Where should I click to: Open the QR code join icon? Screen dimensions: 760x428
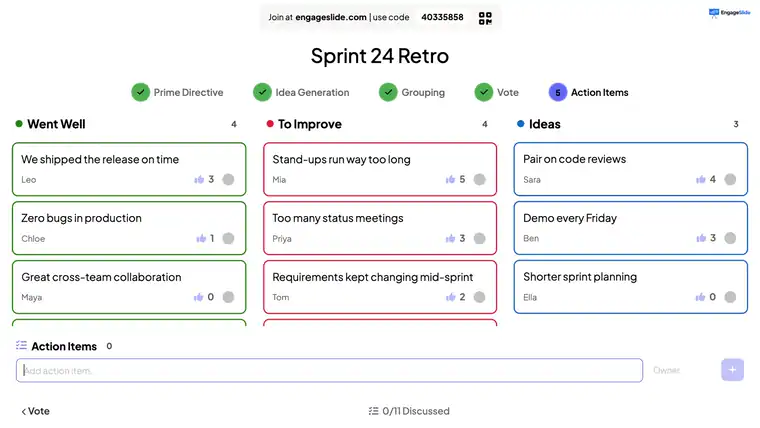point(485,18)
